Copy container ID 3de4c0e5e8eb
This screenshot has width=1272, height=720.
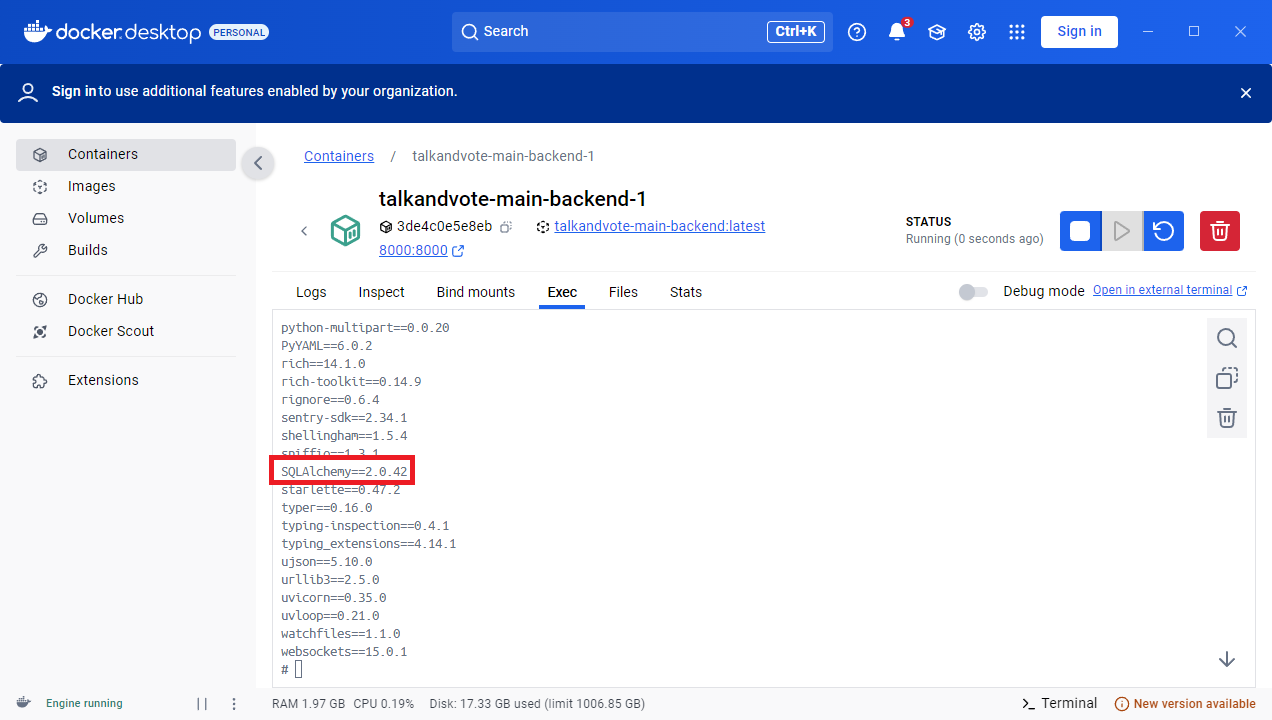[x=507, y=227]
